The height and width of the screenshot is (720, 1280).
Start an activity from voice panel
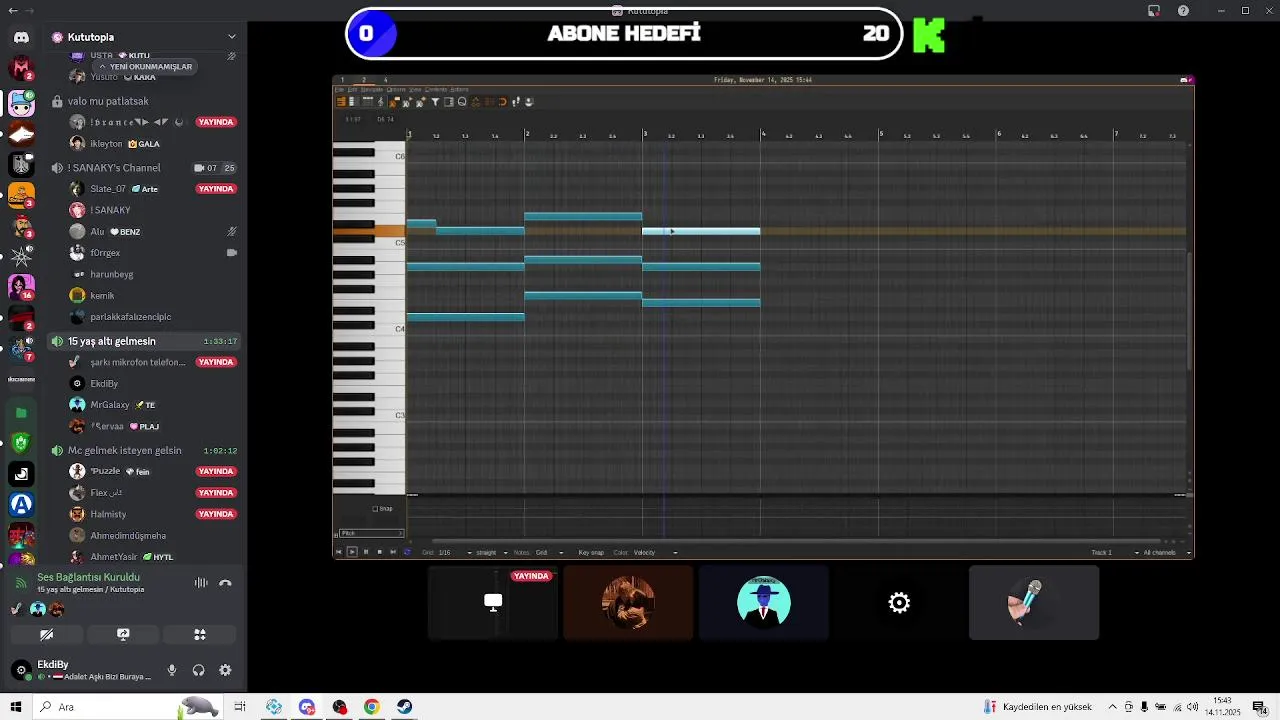click(200, 634)
